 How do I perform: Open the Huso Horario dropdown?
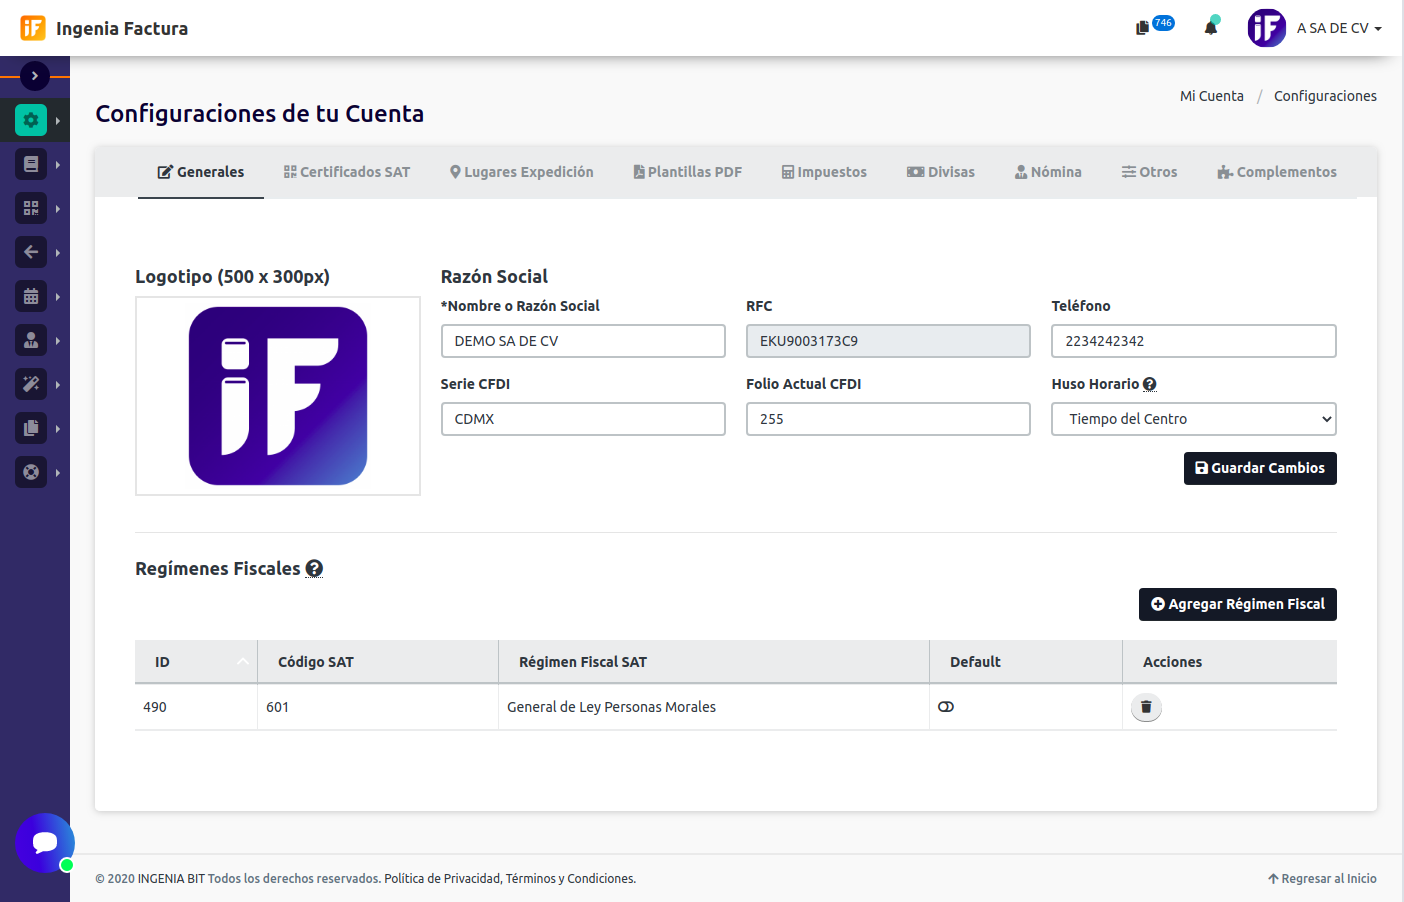click(x=1193, y=419)
